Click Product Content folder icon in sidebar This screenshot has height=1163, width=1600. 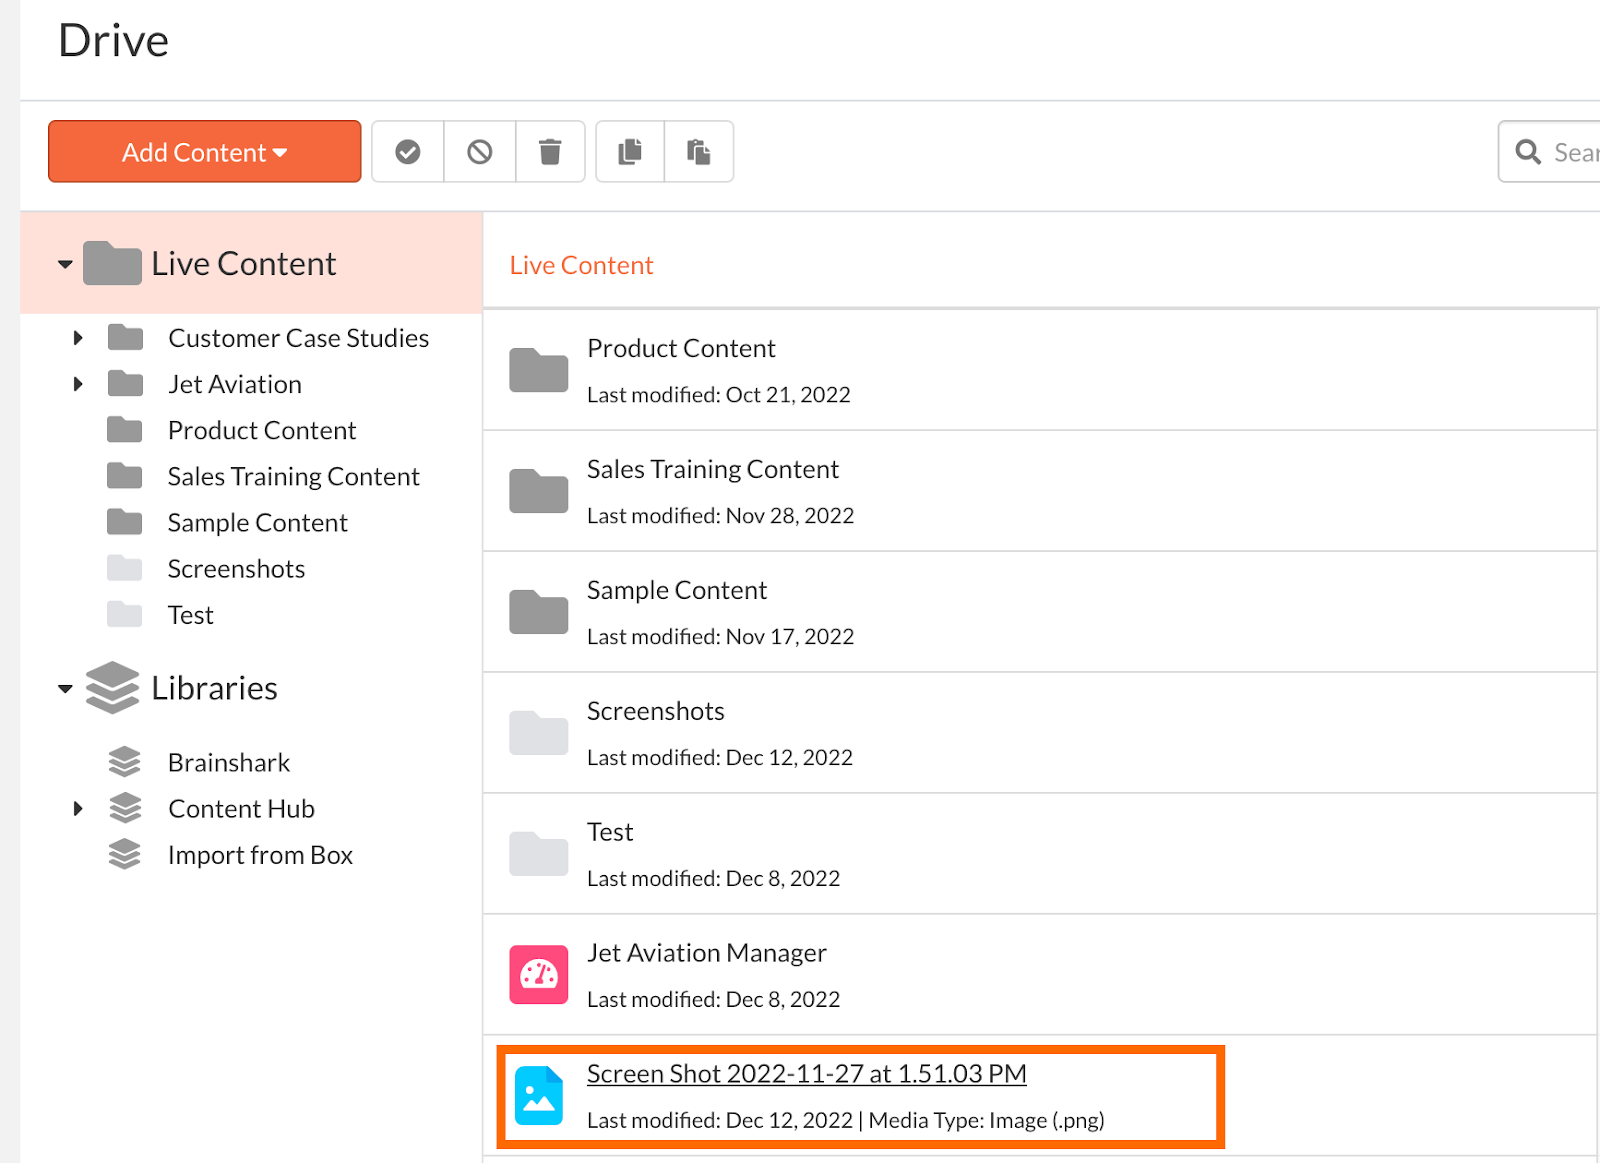click(125, 430)
